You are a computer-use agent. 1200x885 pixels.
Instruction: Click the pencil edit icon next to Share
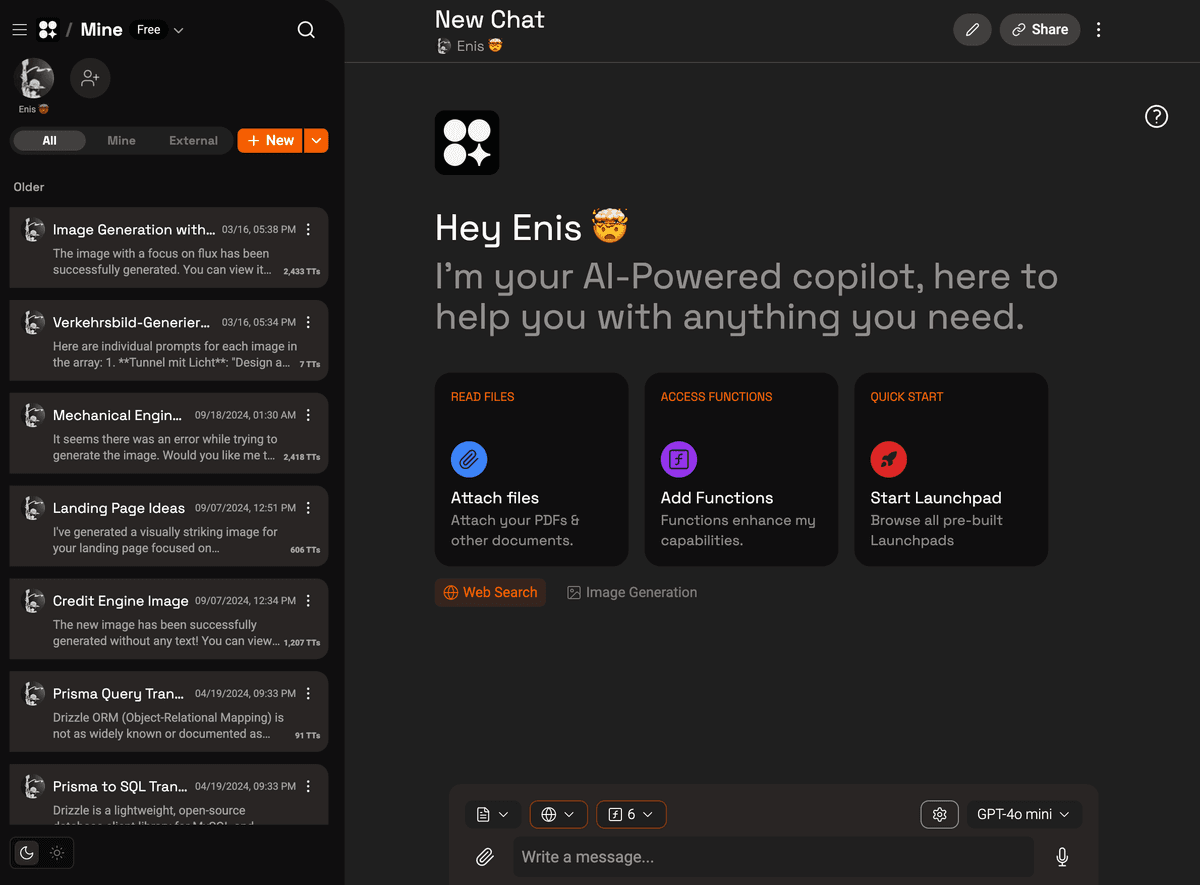(972, 29)
